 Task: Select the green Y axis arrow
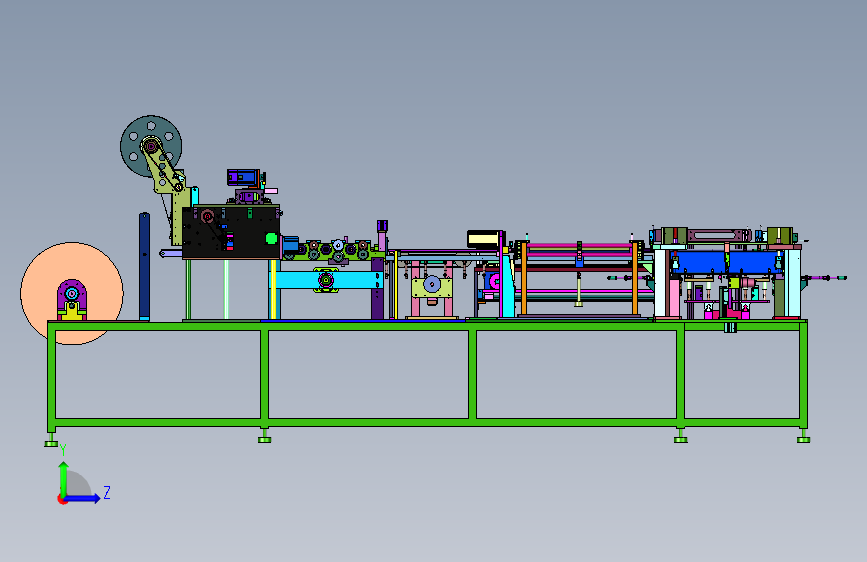pyautogui.click(x=64, y=479)
